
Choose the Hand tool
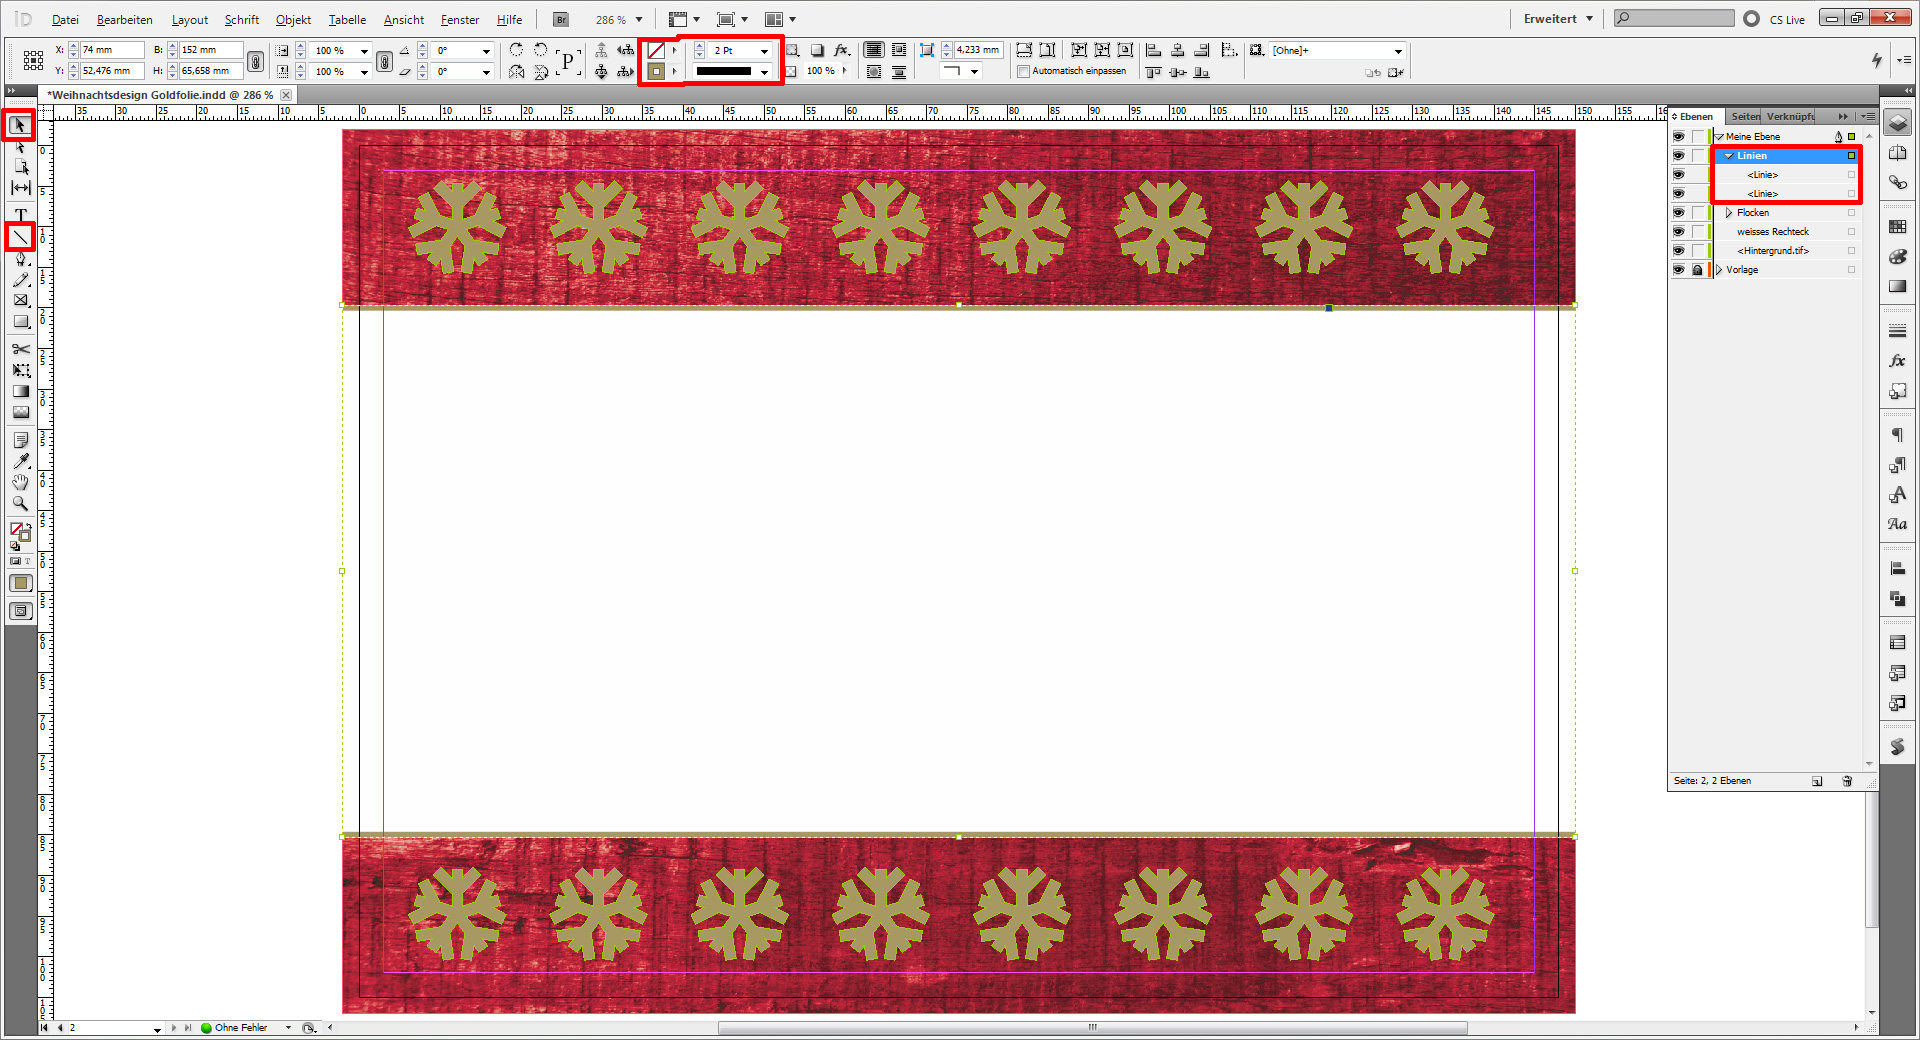click(19, 482)
